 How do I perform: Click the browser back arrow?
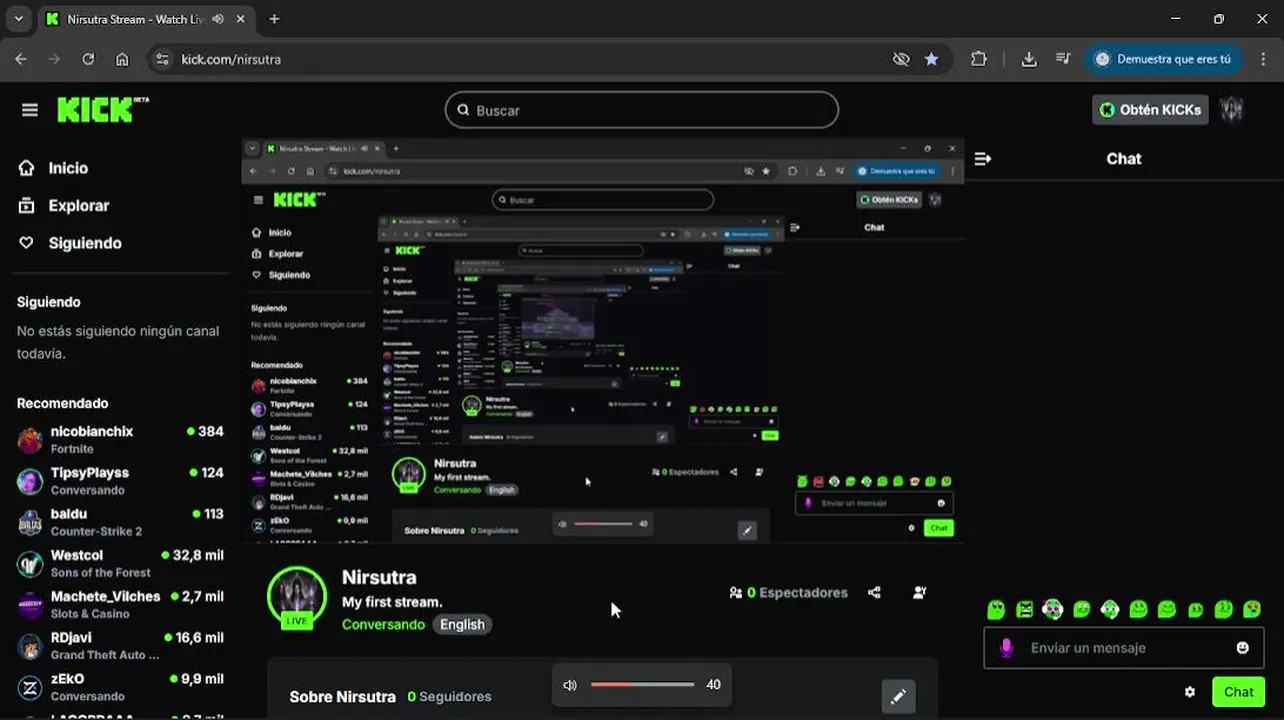pos(21,59)
